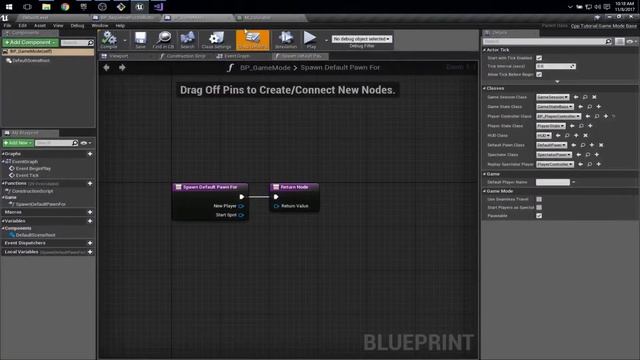Open the Default Pawn Class dropdown
The width and height of the screenshot is (640, 360).
[551, 145]
